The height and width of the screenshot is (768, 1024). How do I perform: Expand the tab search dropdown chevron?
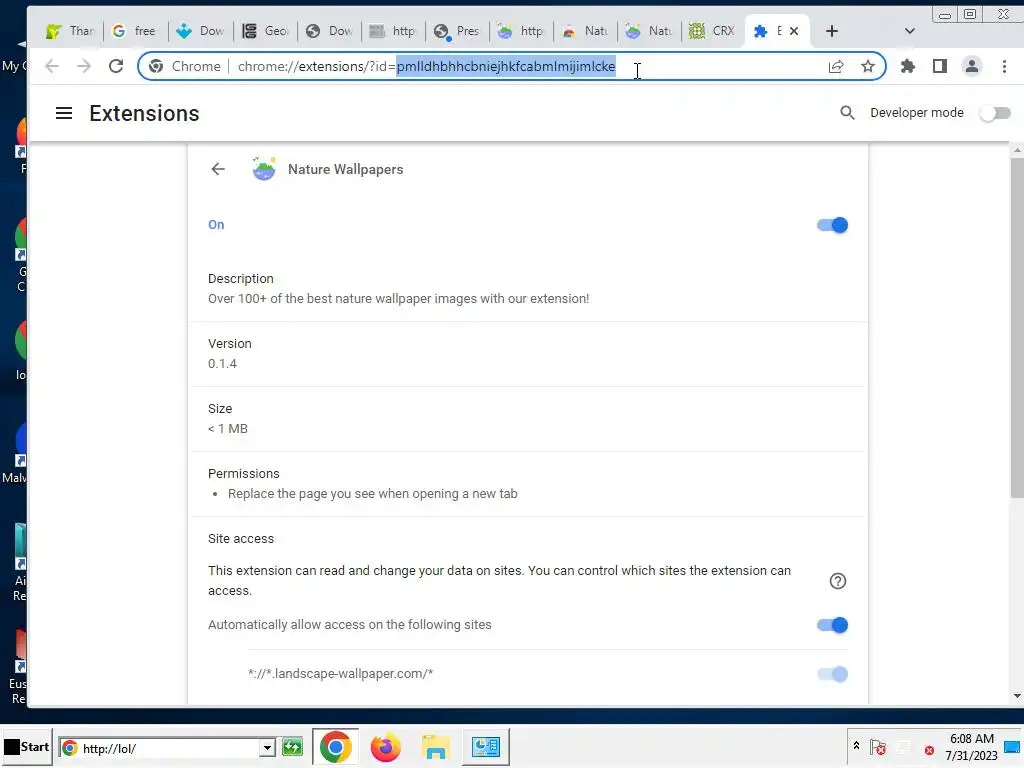(909, 31)
